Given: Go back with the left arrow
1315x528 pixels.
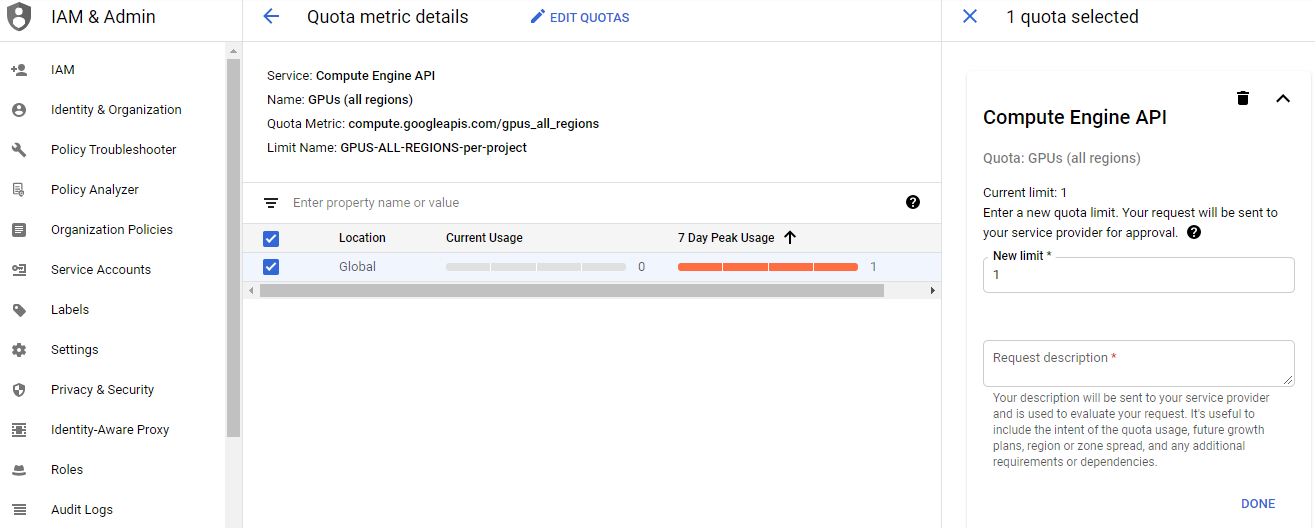Looking at the screenshot, I should (271, 16).
